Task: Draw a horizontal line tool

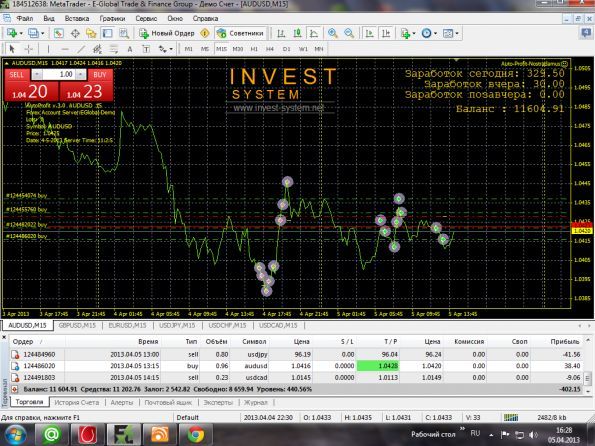Action: [x=65, y=49]
